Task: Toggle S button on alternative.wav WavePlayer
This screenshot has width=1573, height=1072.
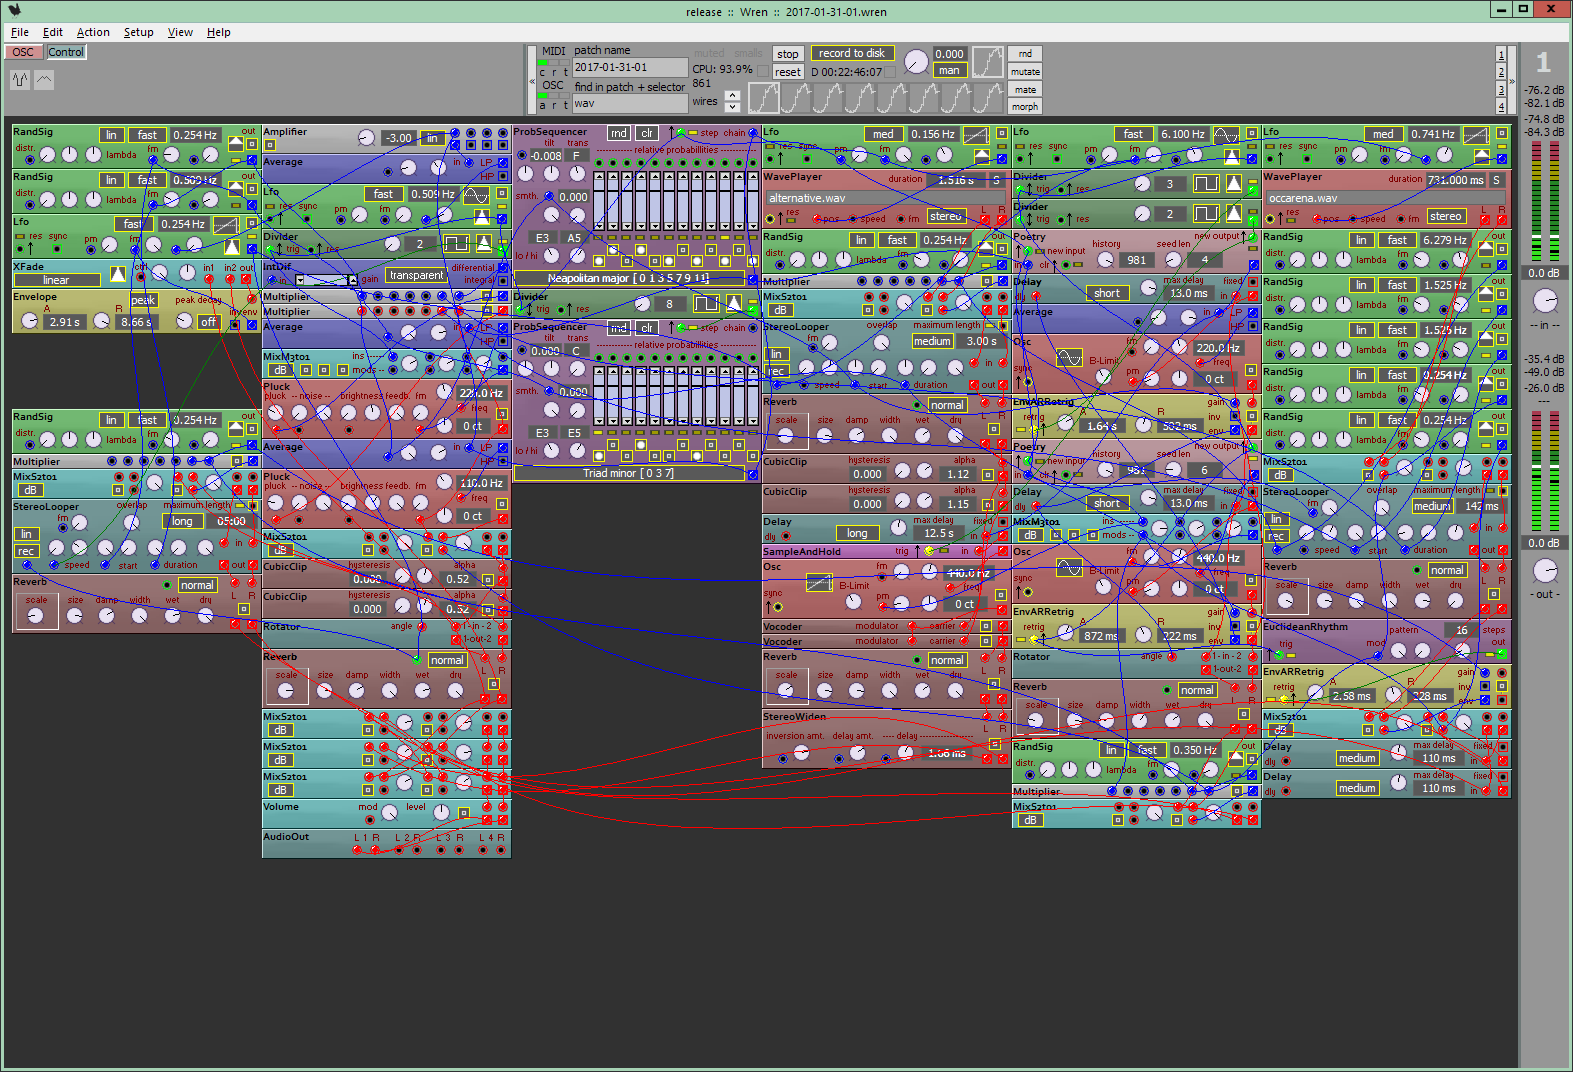Action: coord(996,180)
